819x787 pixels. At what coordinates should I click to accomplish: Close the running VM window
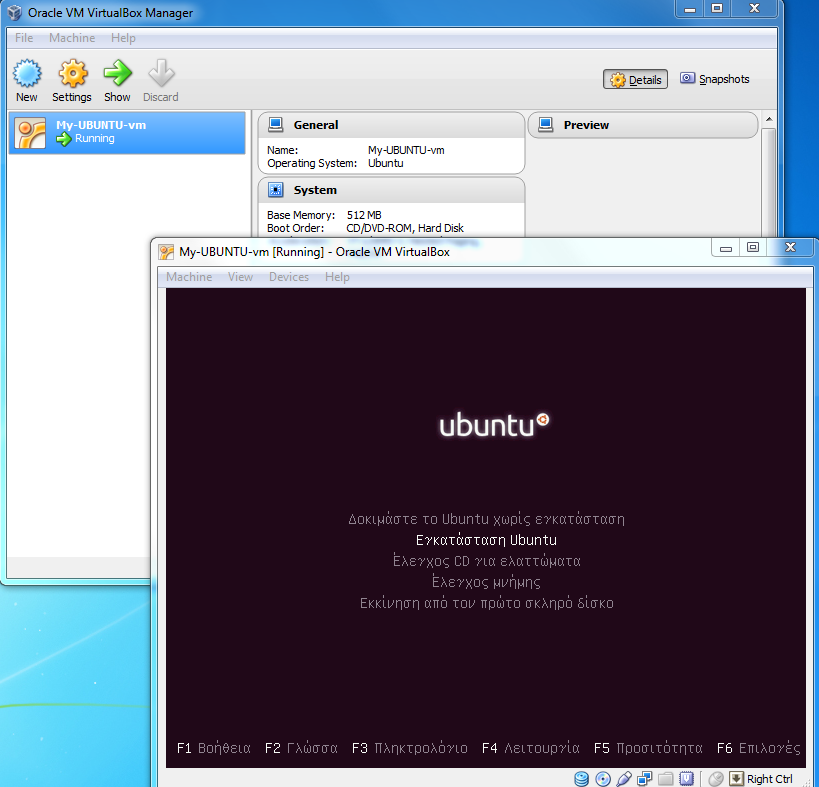pyautogui.click(x=790, y=248)
